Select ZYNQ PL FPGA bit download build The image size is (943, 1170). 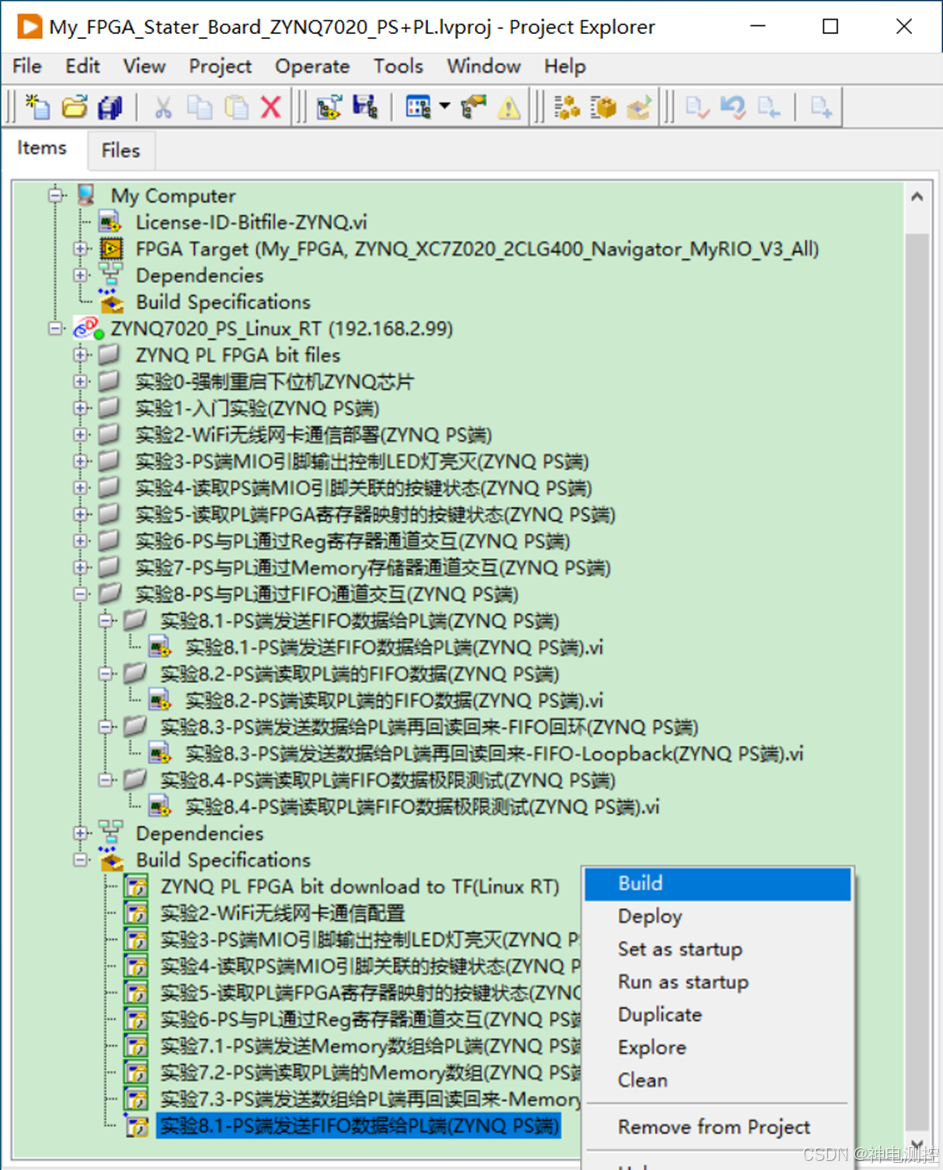[360, 886]
